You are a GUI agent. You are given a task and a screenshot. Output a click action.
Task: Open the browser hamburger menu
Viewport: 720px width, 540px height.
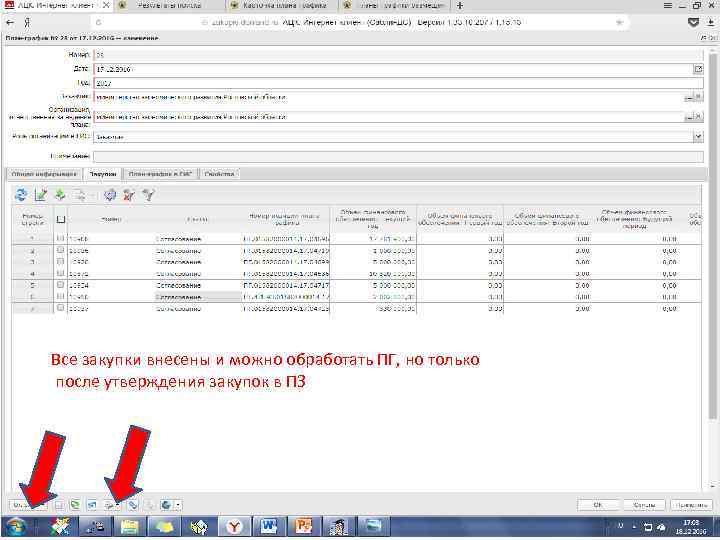668,6
